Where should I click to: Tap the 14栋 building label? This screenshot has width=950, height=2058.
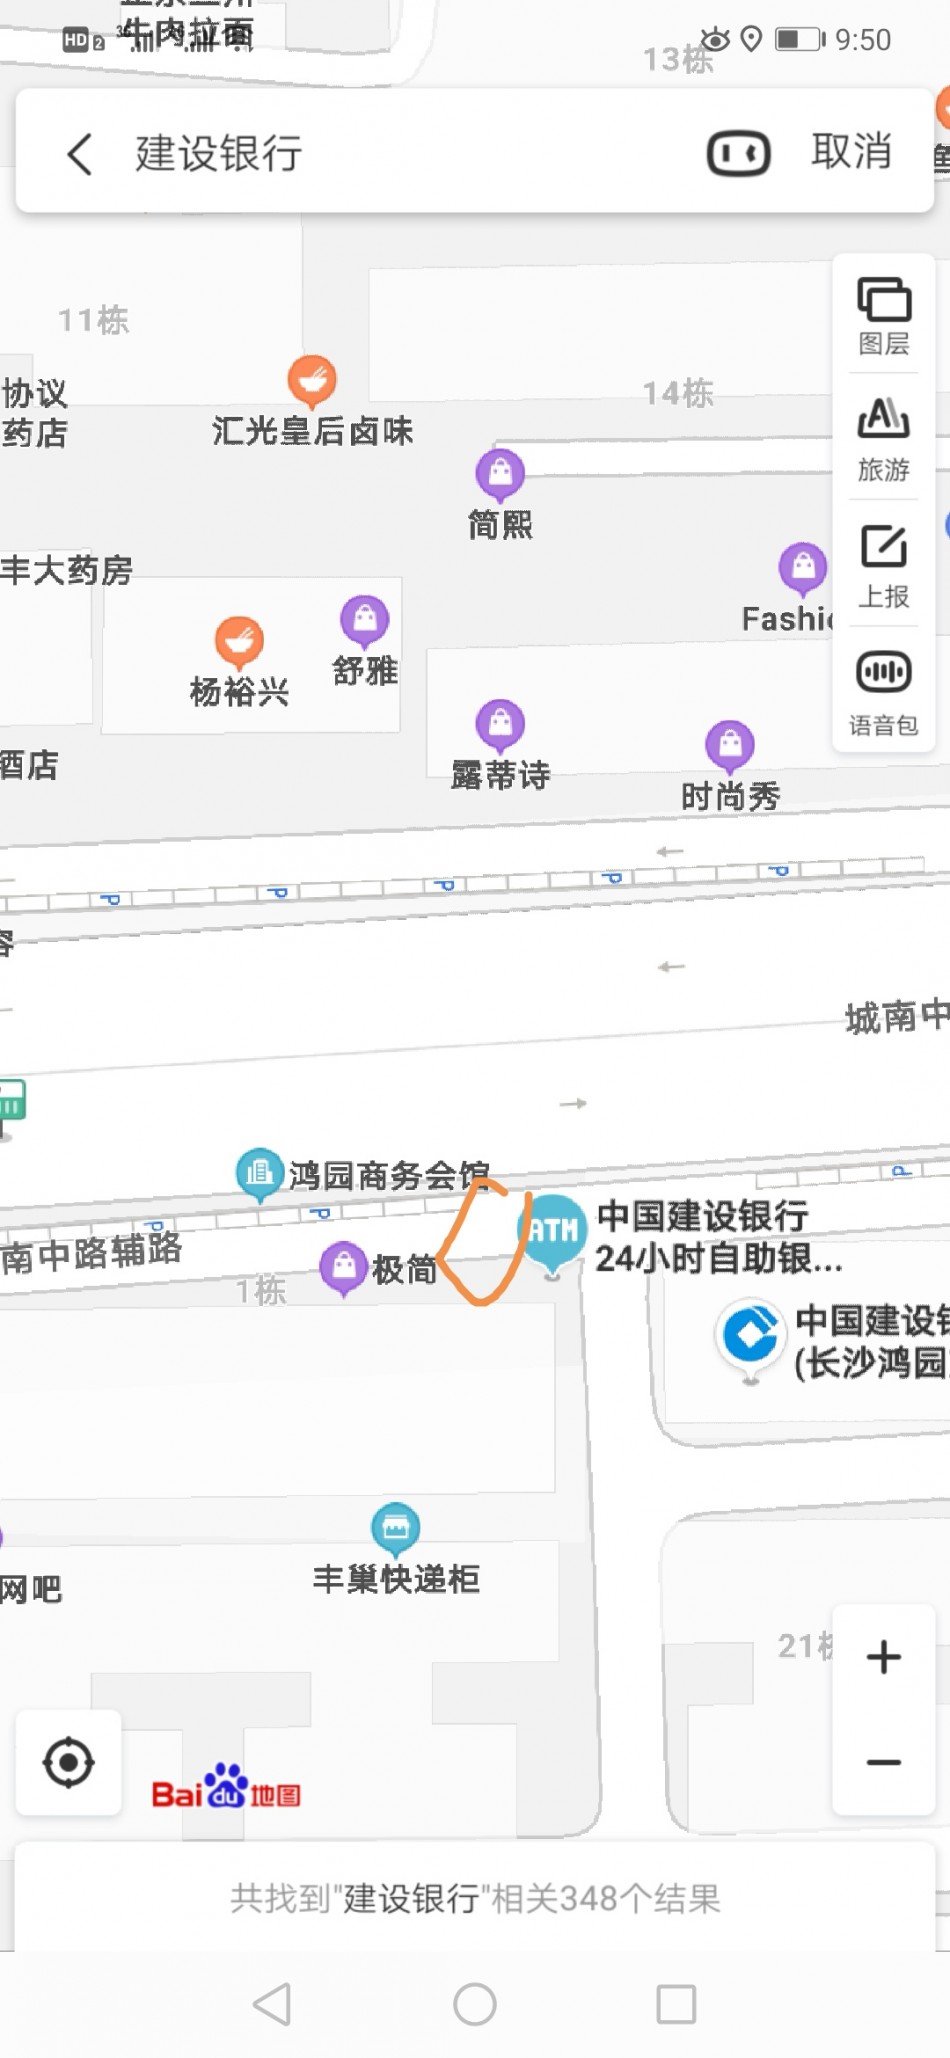(x=678, y=393)
